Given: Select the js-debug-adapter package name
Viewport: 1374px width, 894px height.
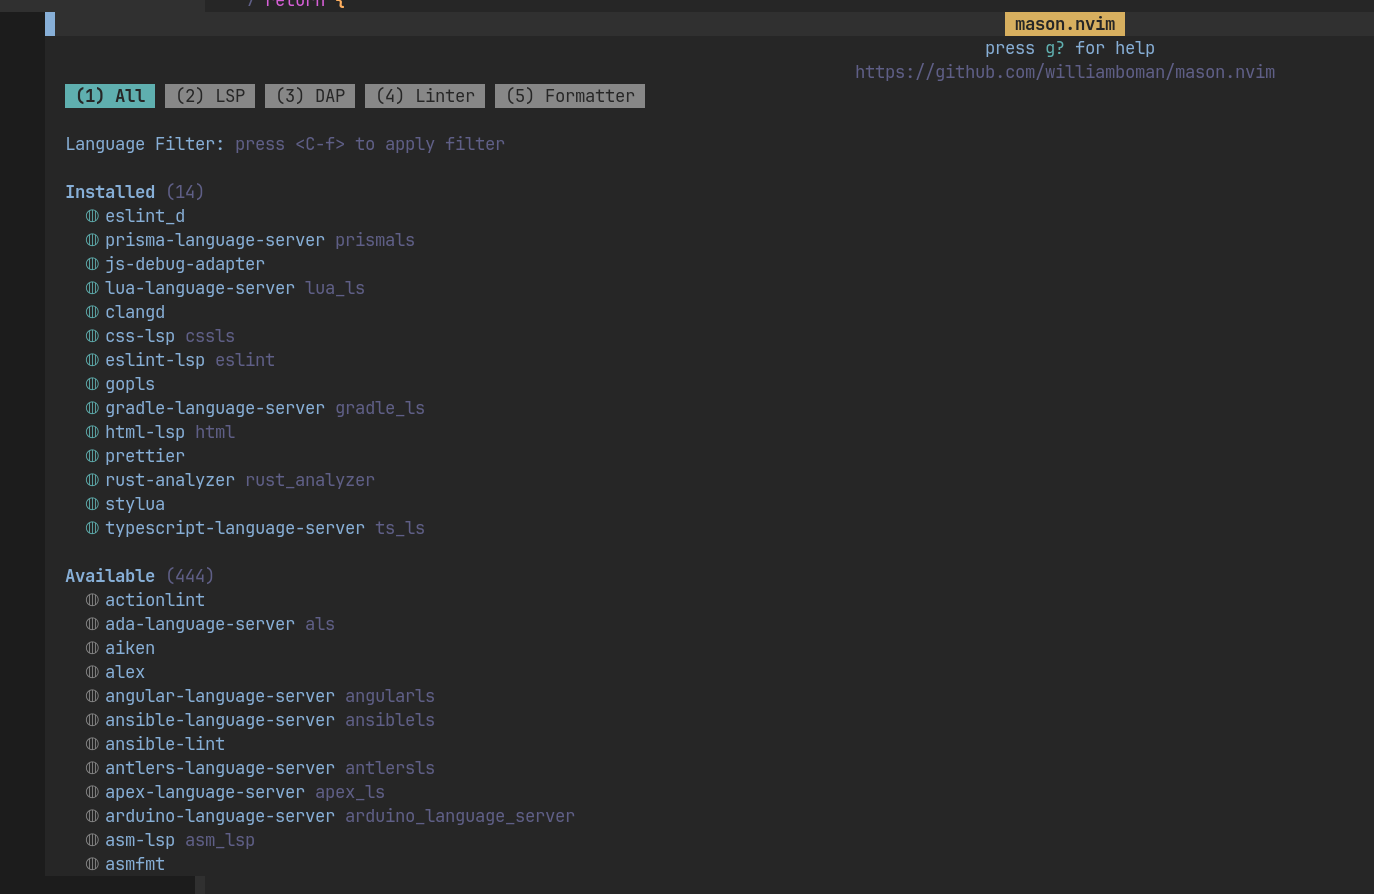Looking at the screenshot, I should tap(185, 264).
